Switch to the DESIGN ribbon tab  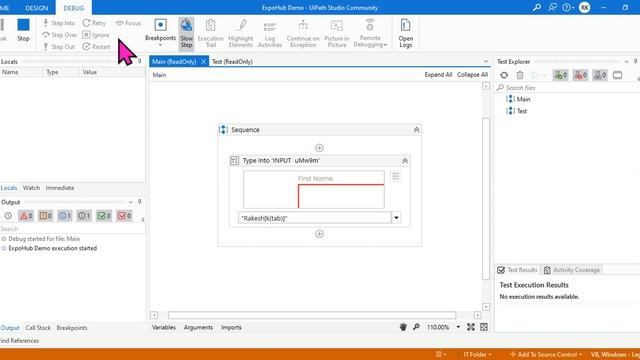(36, 8)
